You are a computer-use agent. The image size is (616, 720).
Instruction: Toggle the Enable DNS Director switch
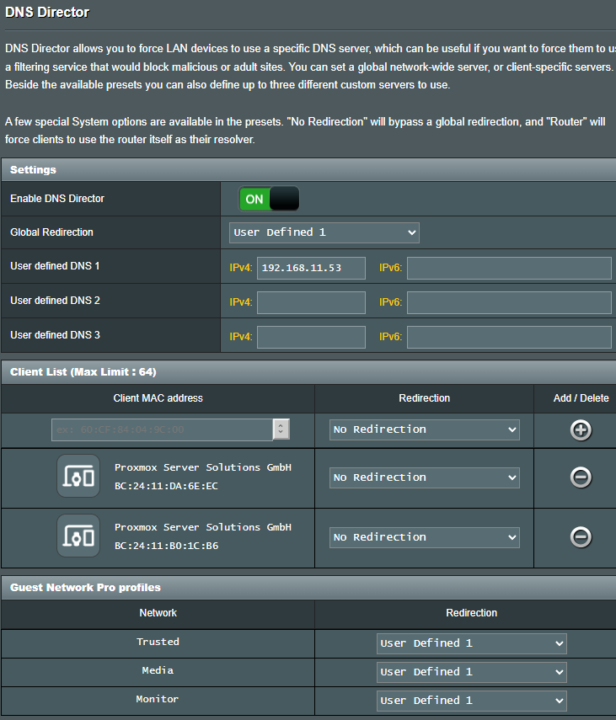coord(269,199)
